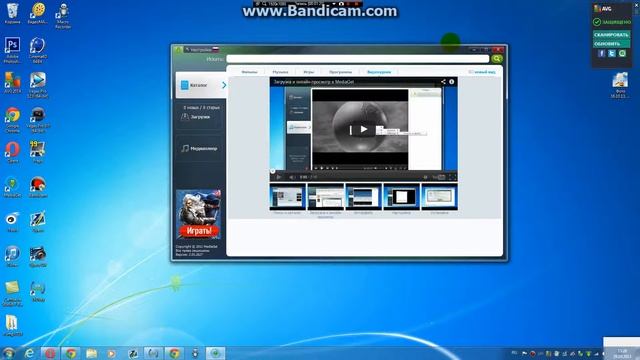Select the Видеоуроки tab
640x360 pixels.
click(x=379, y=72)
